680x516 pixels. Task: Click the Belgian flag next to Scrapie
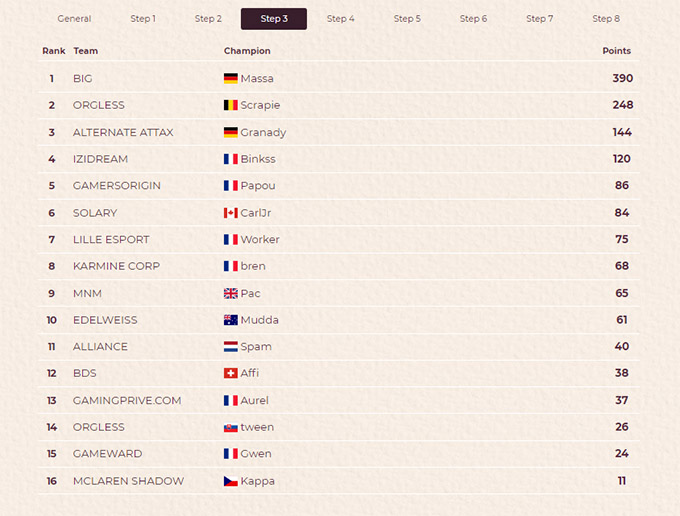click(231, 105)
